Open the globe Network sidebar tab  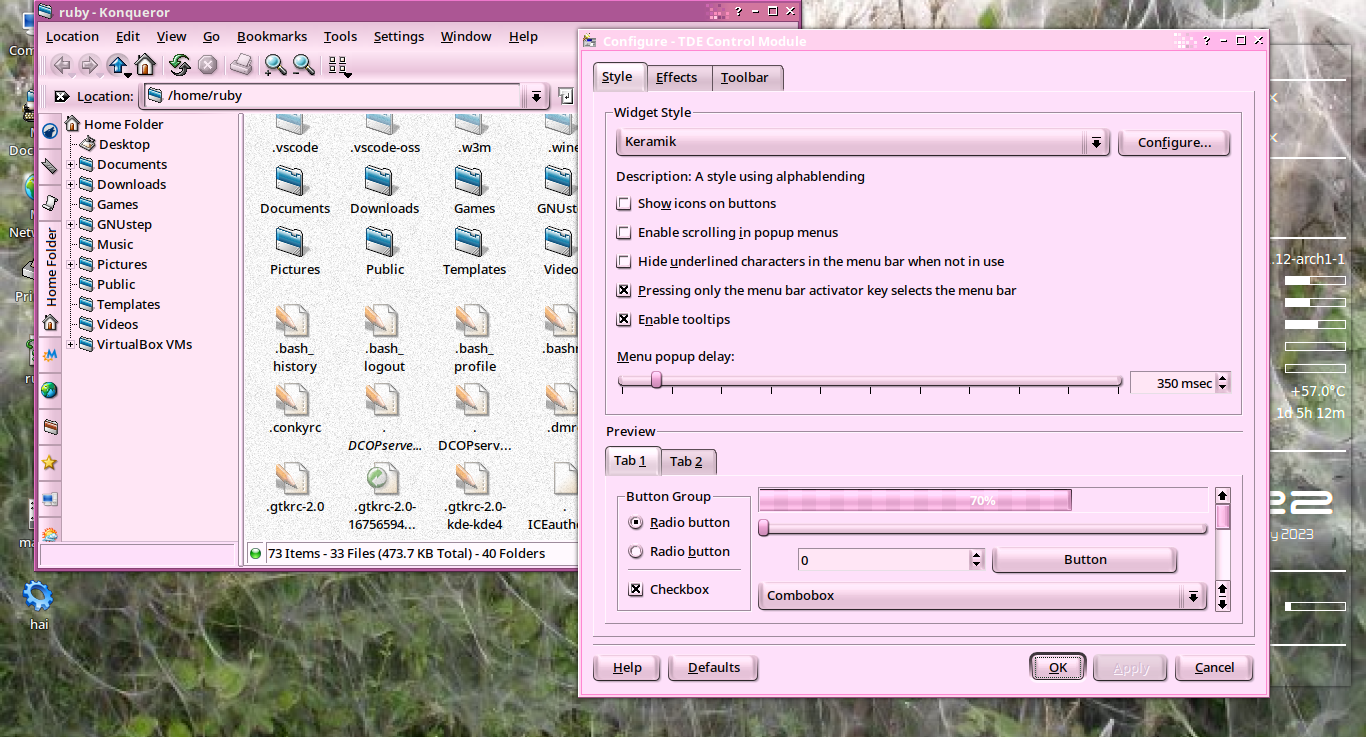pos(50,390)
